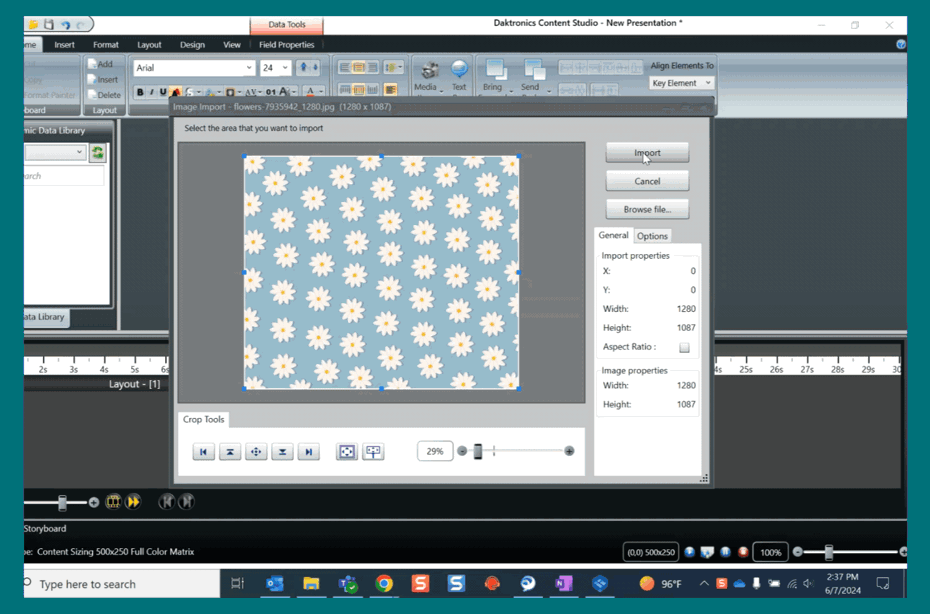The image size is (930, 614).
Task: Click the align crop to bottom icon
Action: [283, 452]
